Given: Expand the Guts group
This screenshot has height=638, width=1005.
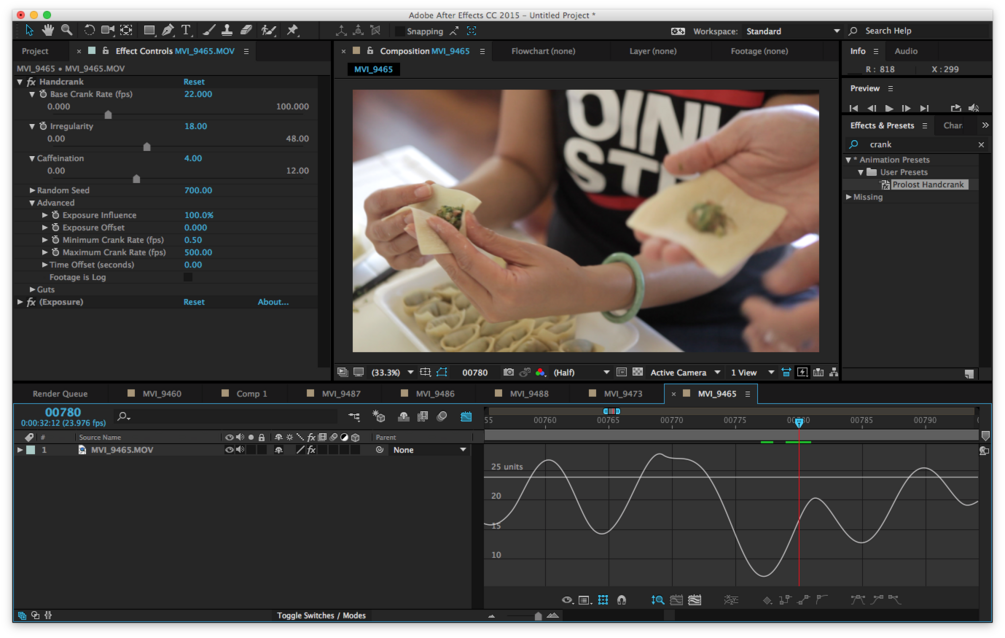Looking at the screenshot, I should pyautogui.click(x=32, y=290).
